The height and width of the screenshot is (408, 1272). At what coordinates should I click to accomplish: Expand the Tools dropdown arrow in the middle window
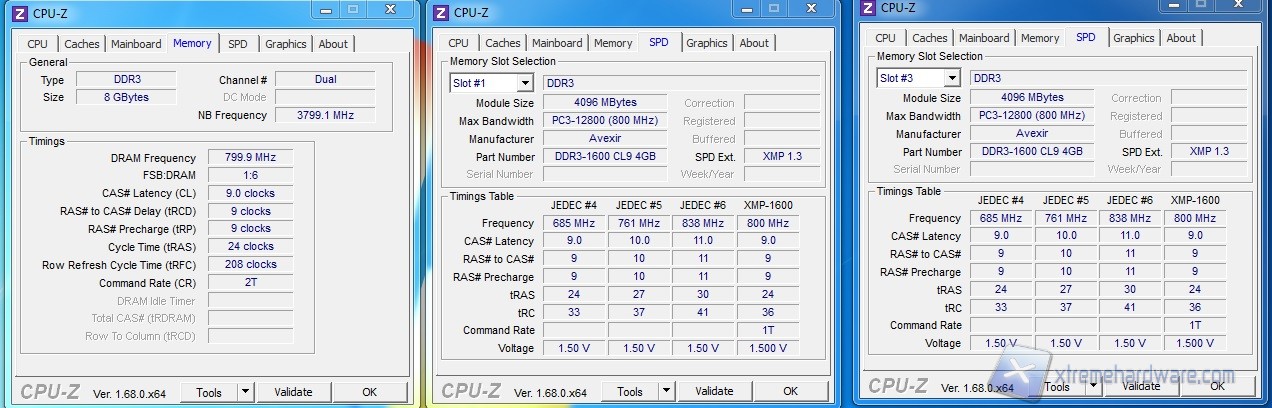pos(667,391)
